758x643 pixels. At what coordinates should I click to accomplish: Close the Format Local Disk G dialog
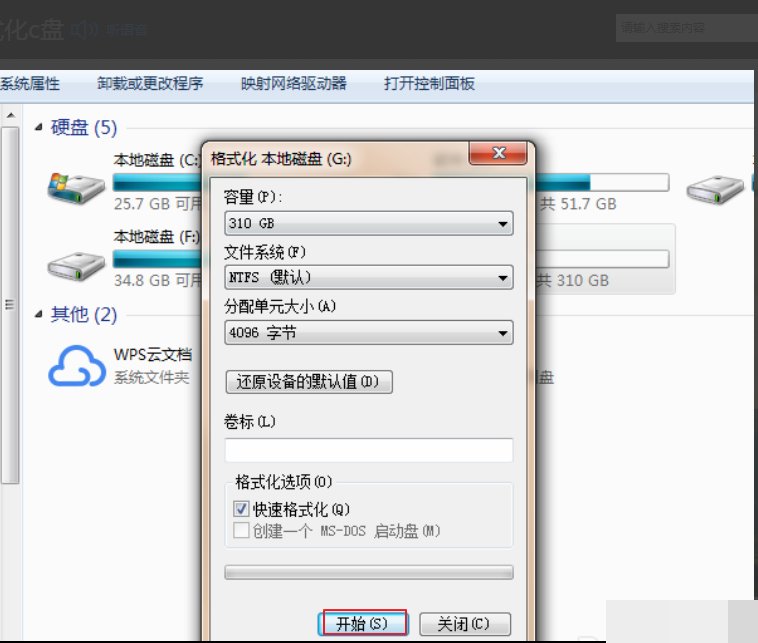[x=498, y=153]
